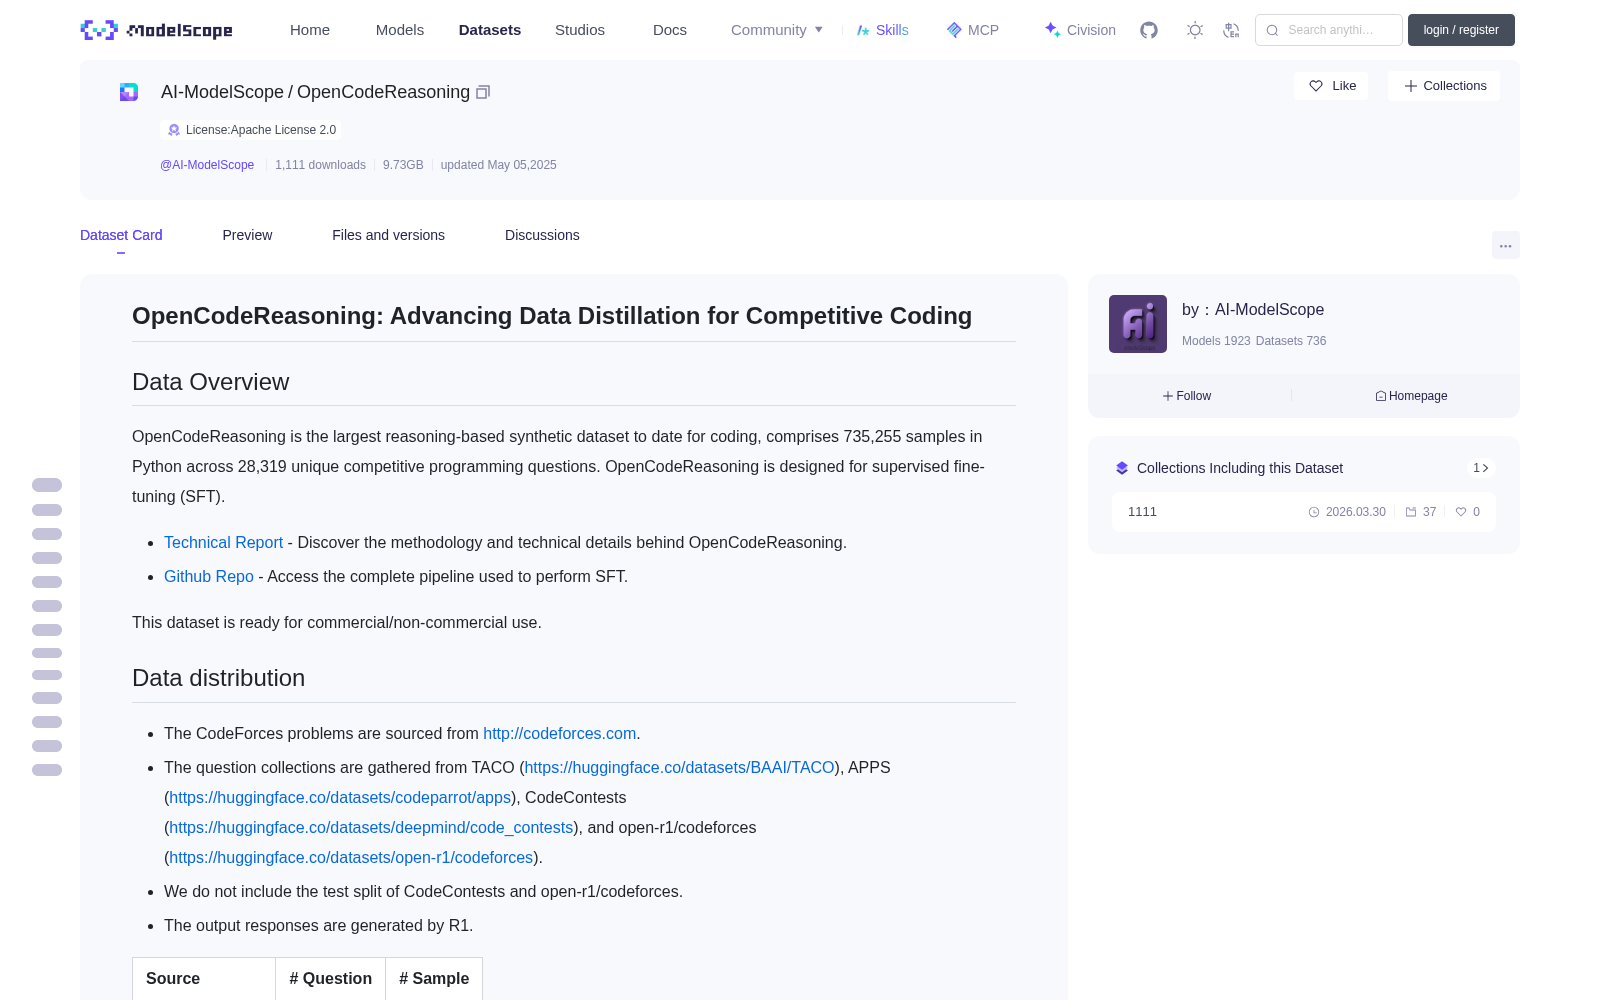
Task: Click the login / register button
Action: [1461, 30]
